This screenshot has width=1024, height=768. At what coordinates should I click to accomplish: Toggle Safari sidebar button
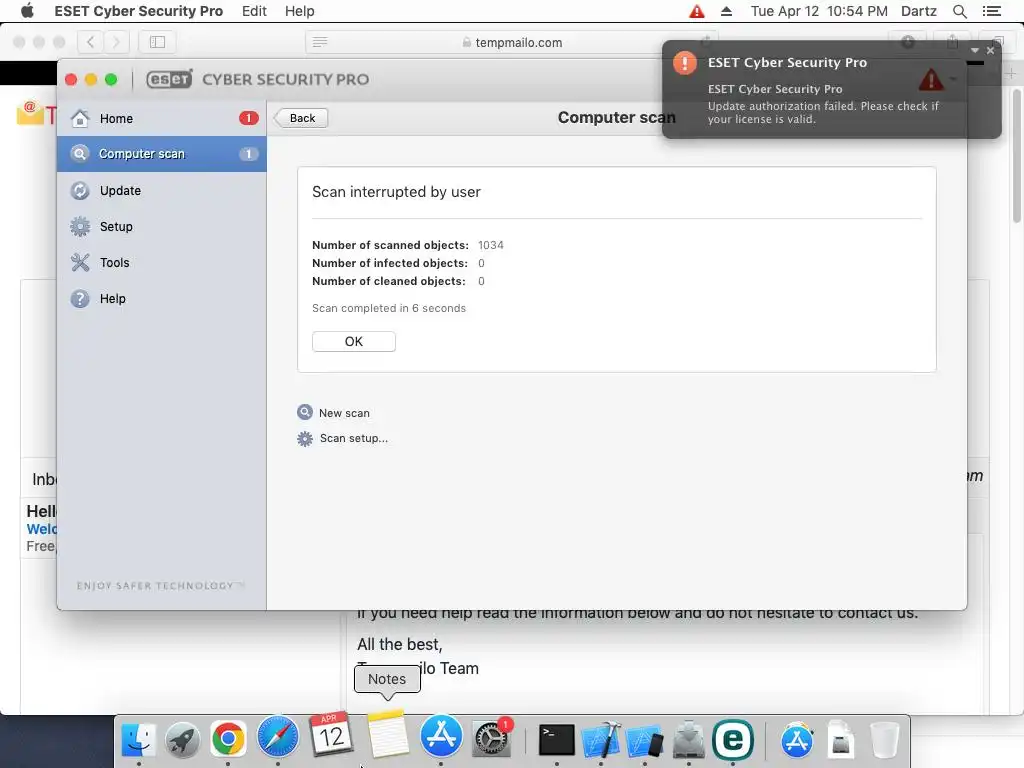tap(157, 42)
